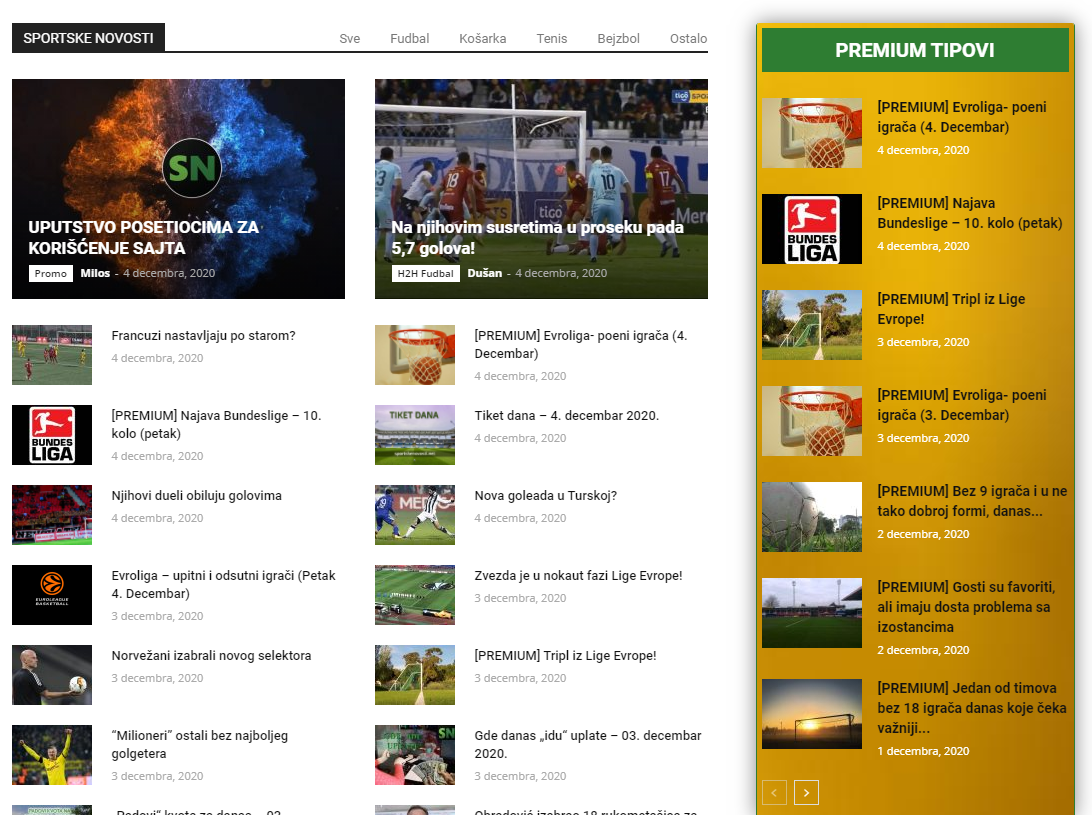
Task: Switch to the Fudbal tab
Action: point(410,38)
